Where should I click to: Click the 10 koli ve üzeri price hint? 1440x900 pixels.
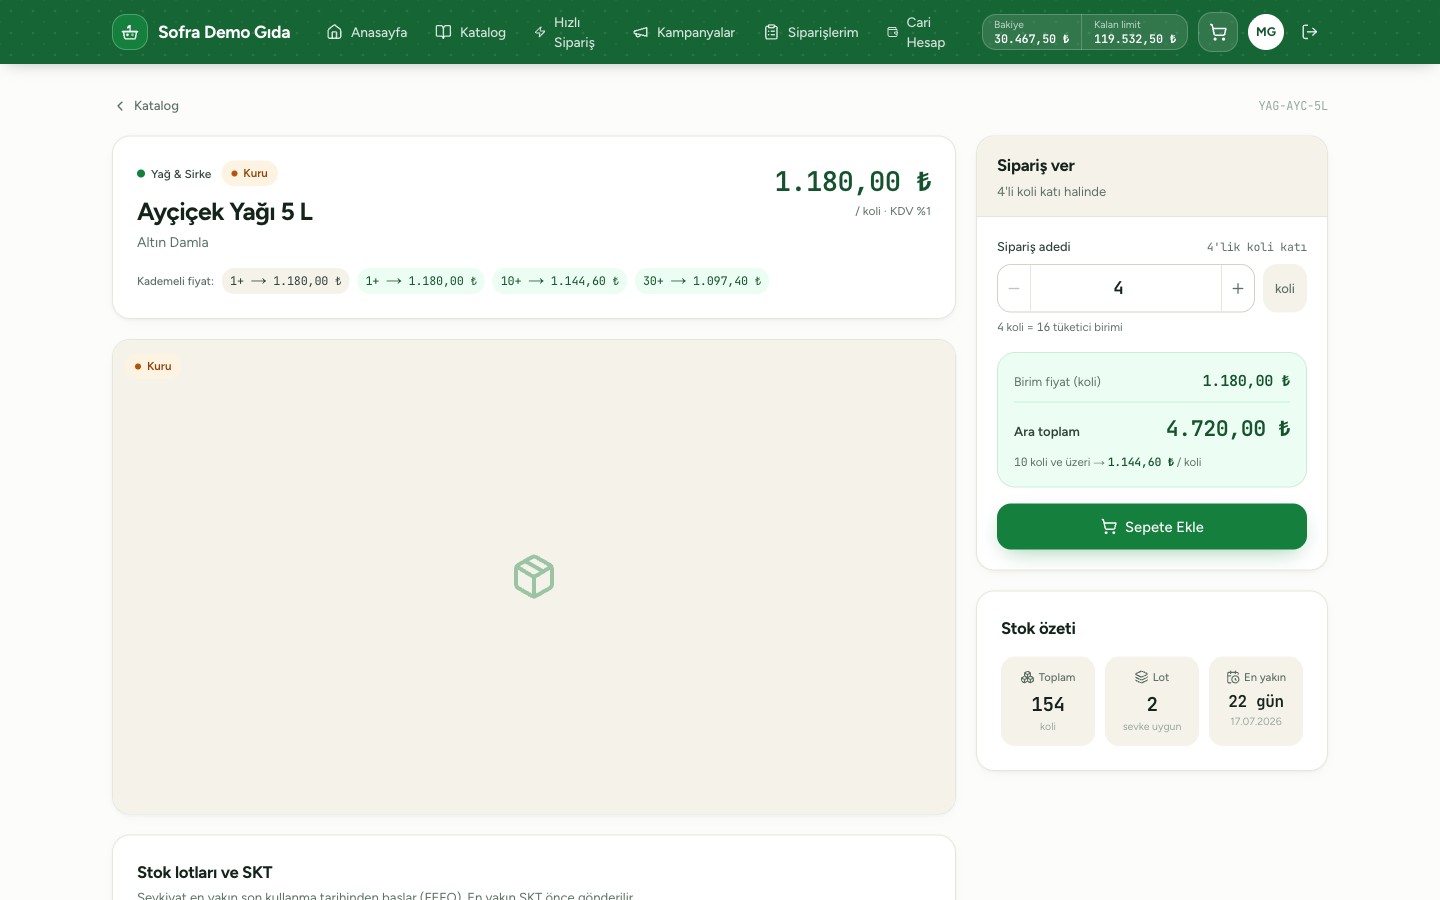coord(1107,462)
